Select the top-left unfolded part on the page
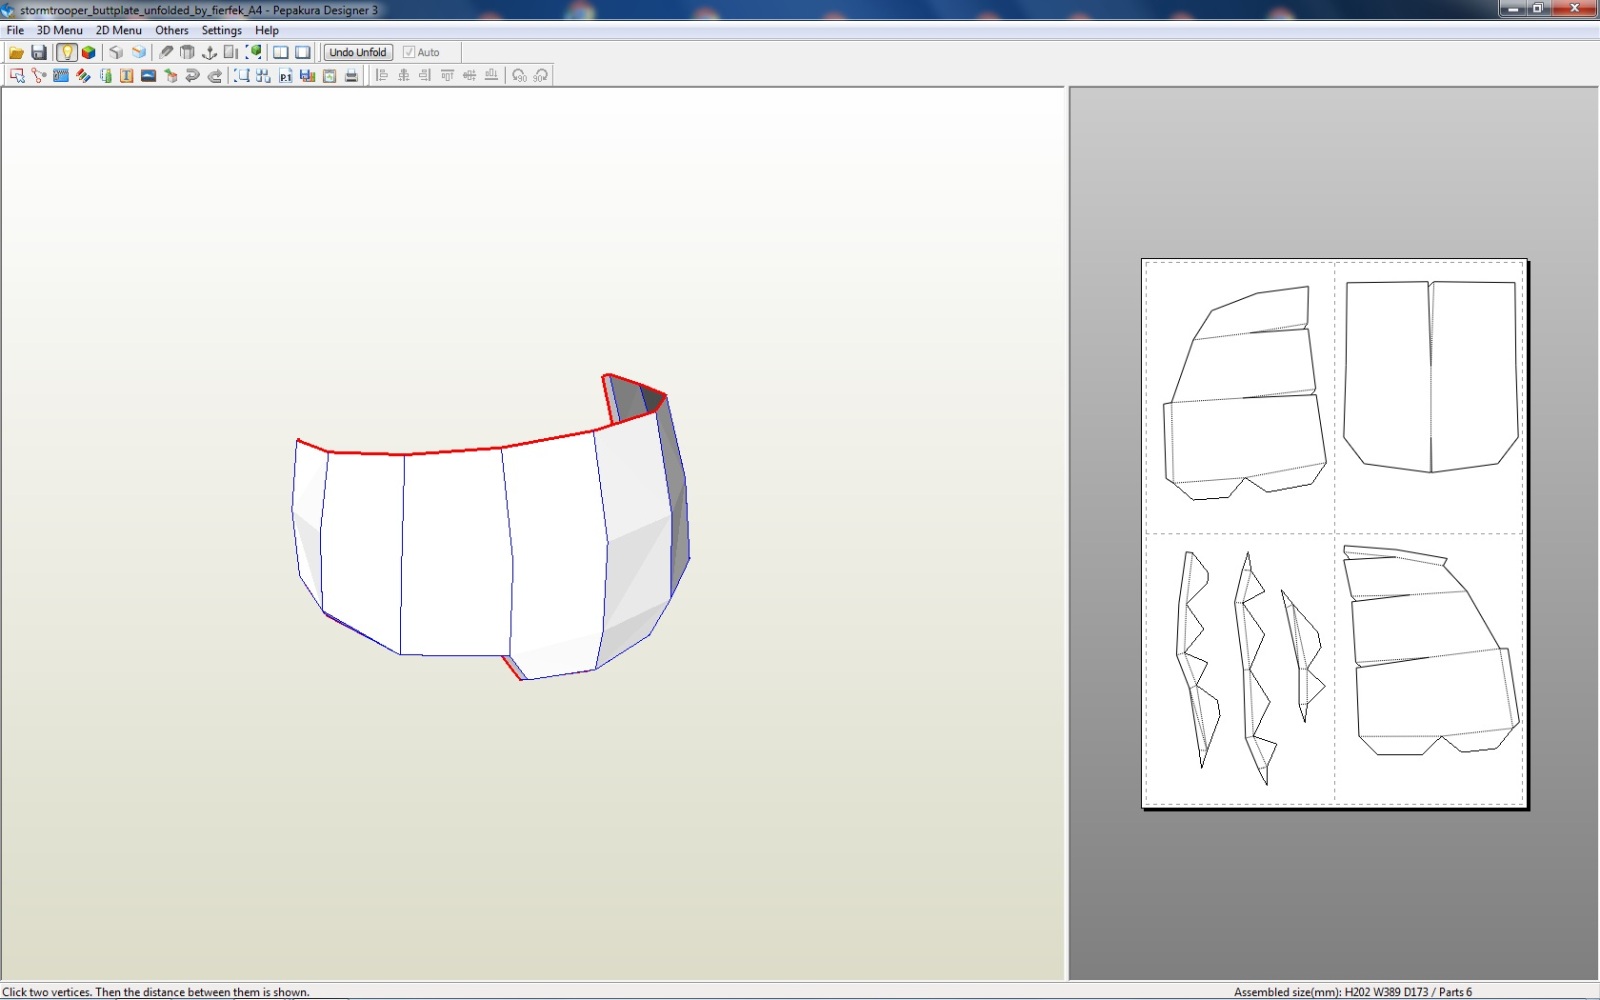The height and width of the screenshot is (1000, 1600). [1245, 395]
